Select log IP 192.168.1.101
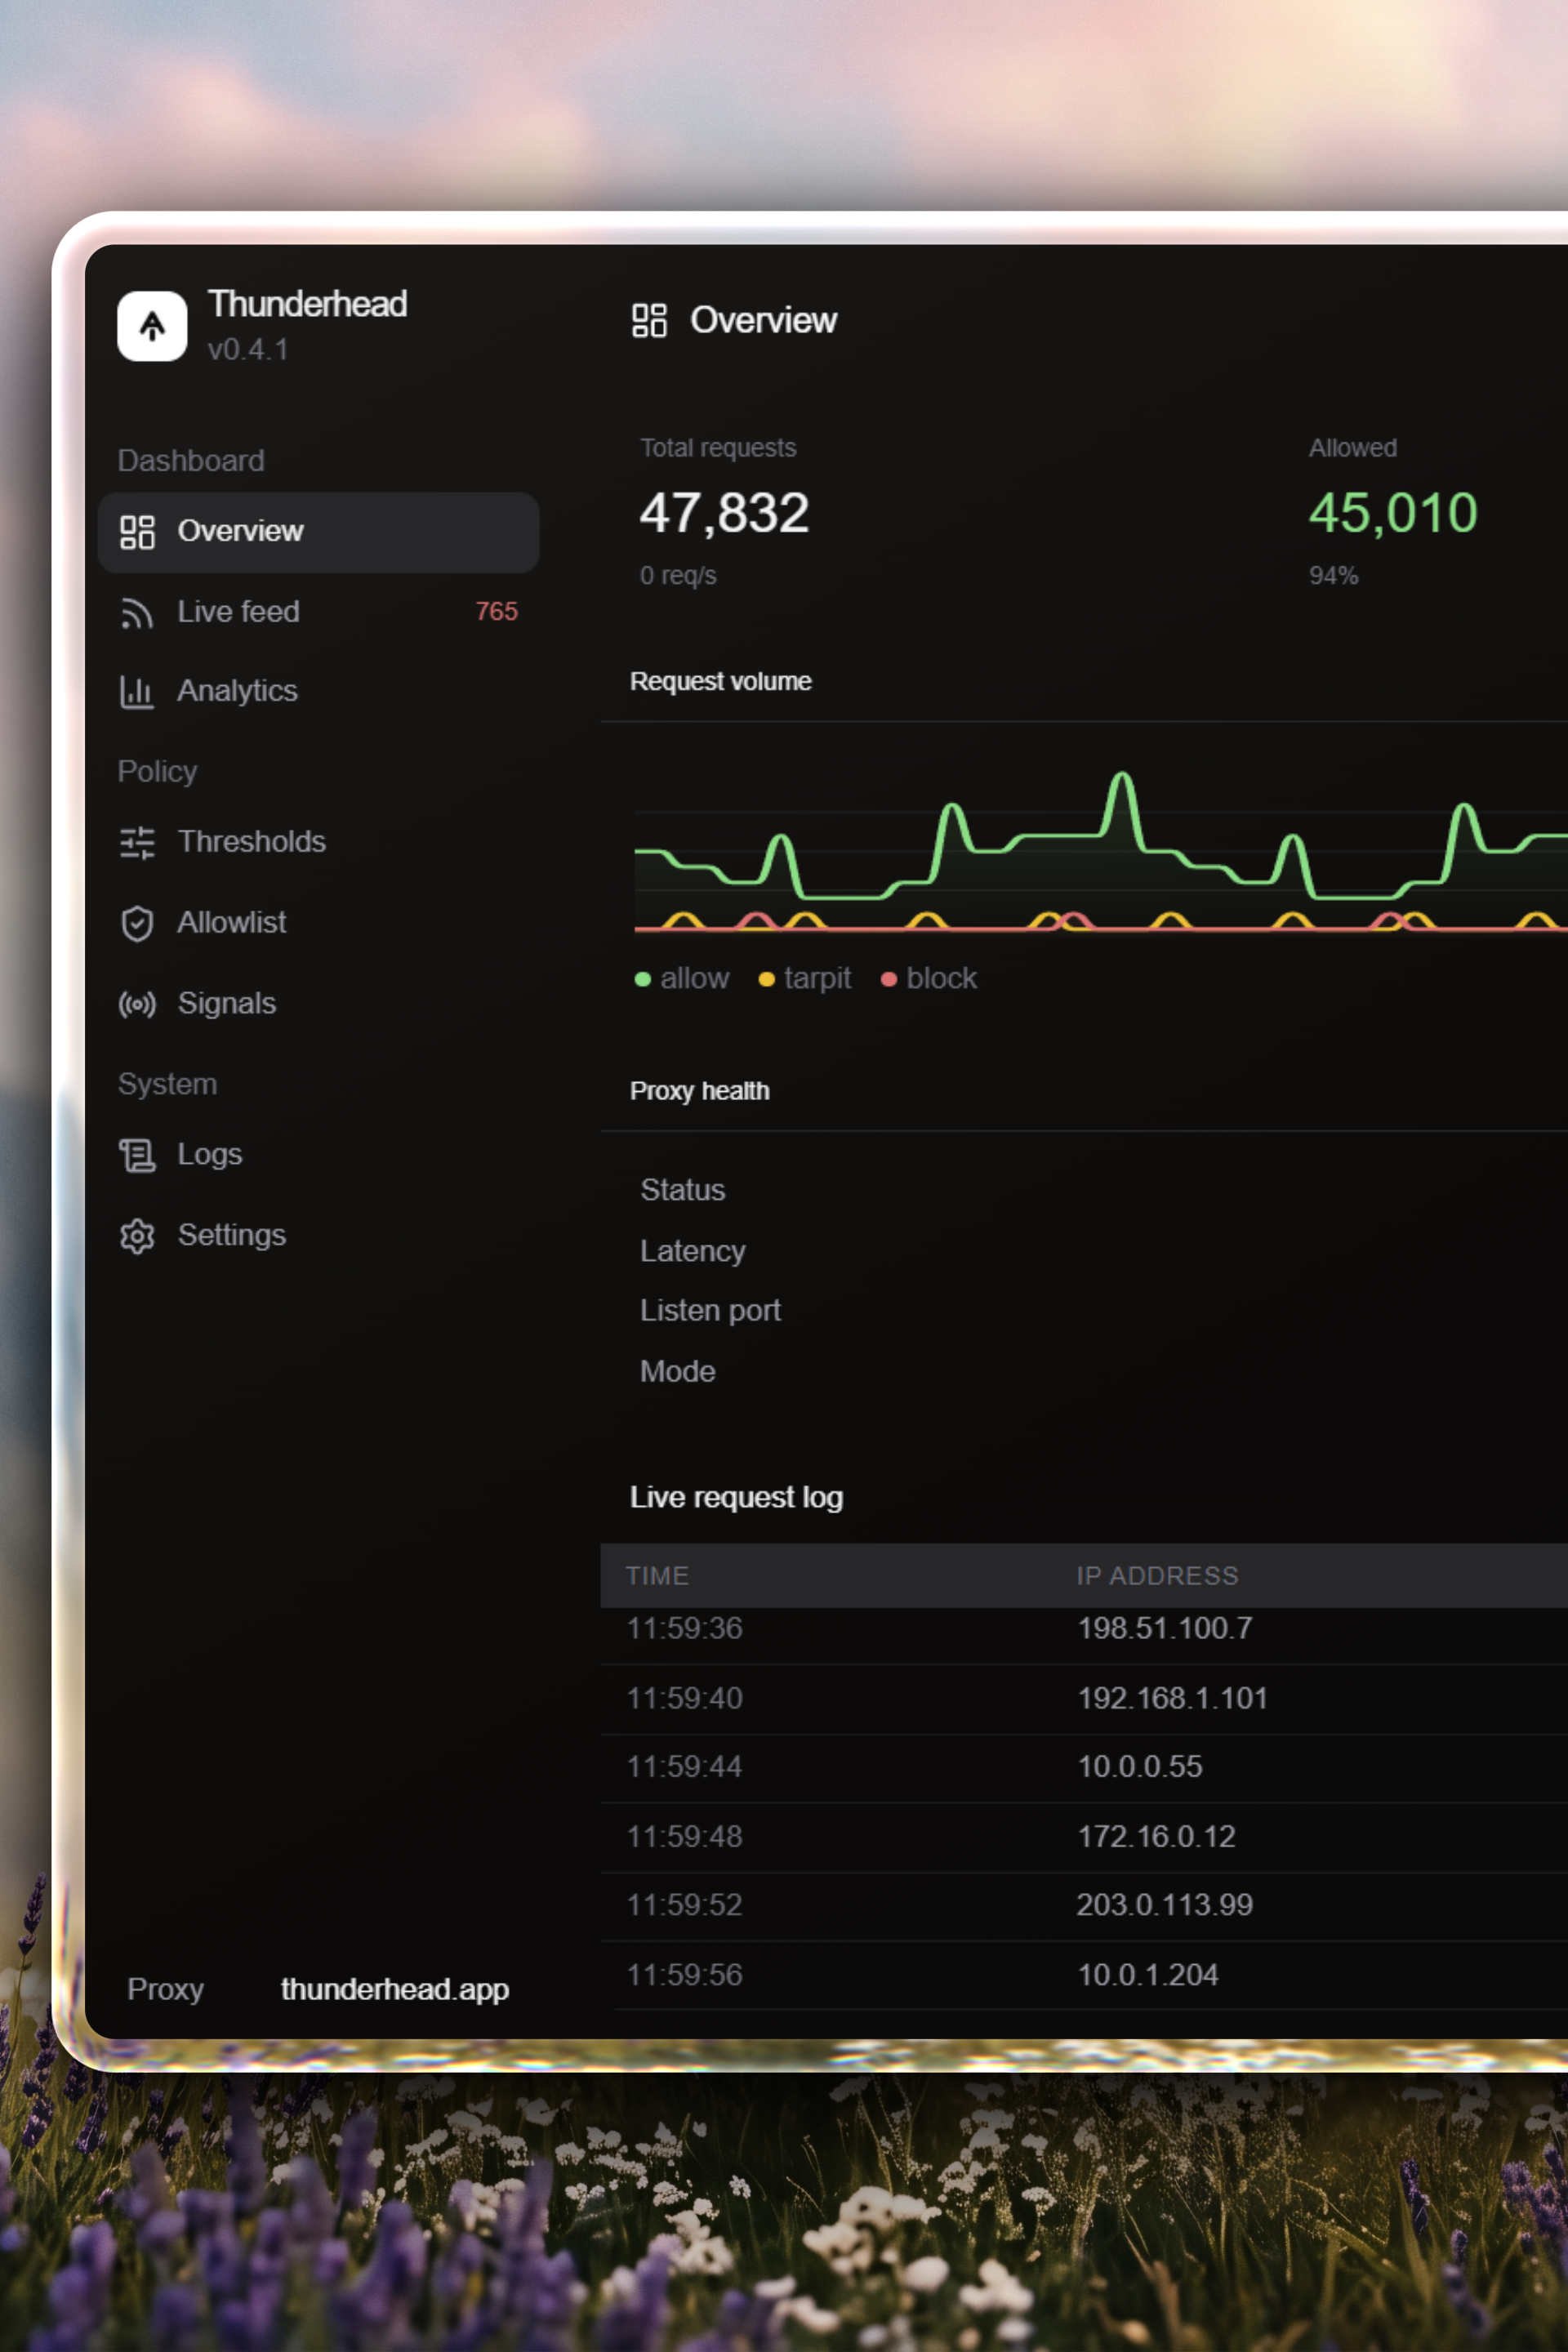 coord(1173,1699)
